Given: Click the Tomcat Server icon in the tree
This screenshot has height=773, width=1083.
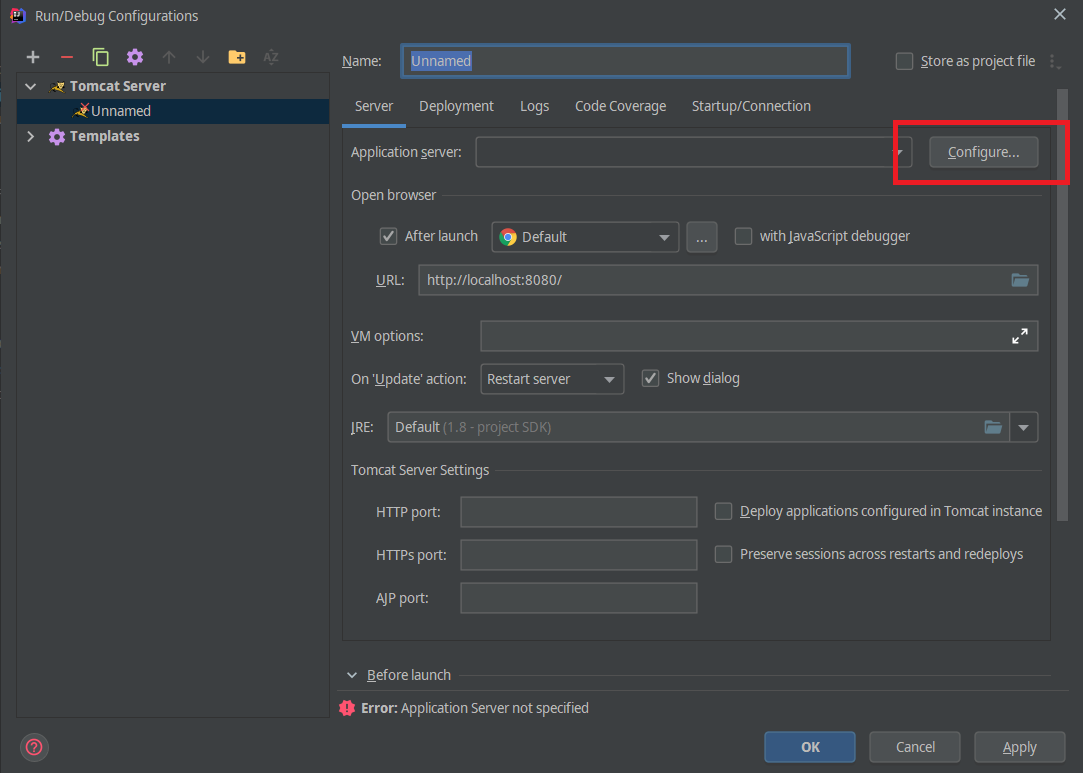Looking at the screenshot, I should point(57,86).
